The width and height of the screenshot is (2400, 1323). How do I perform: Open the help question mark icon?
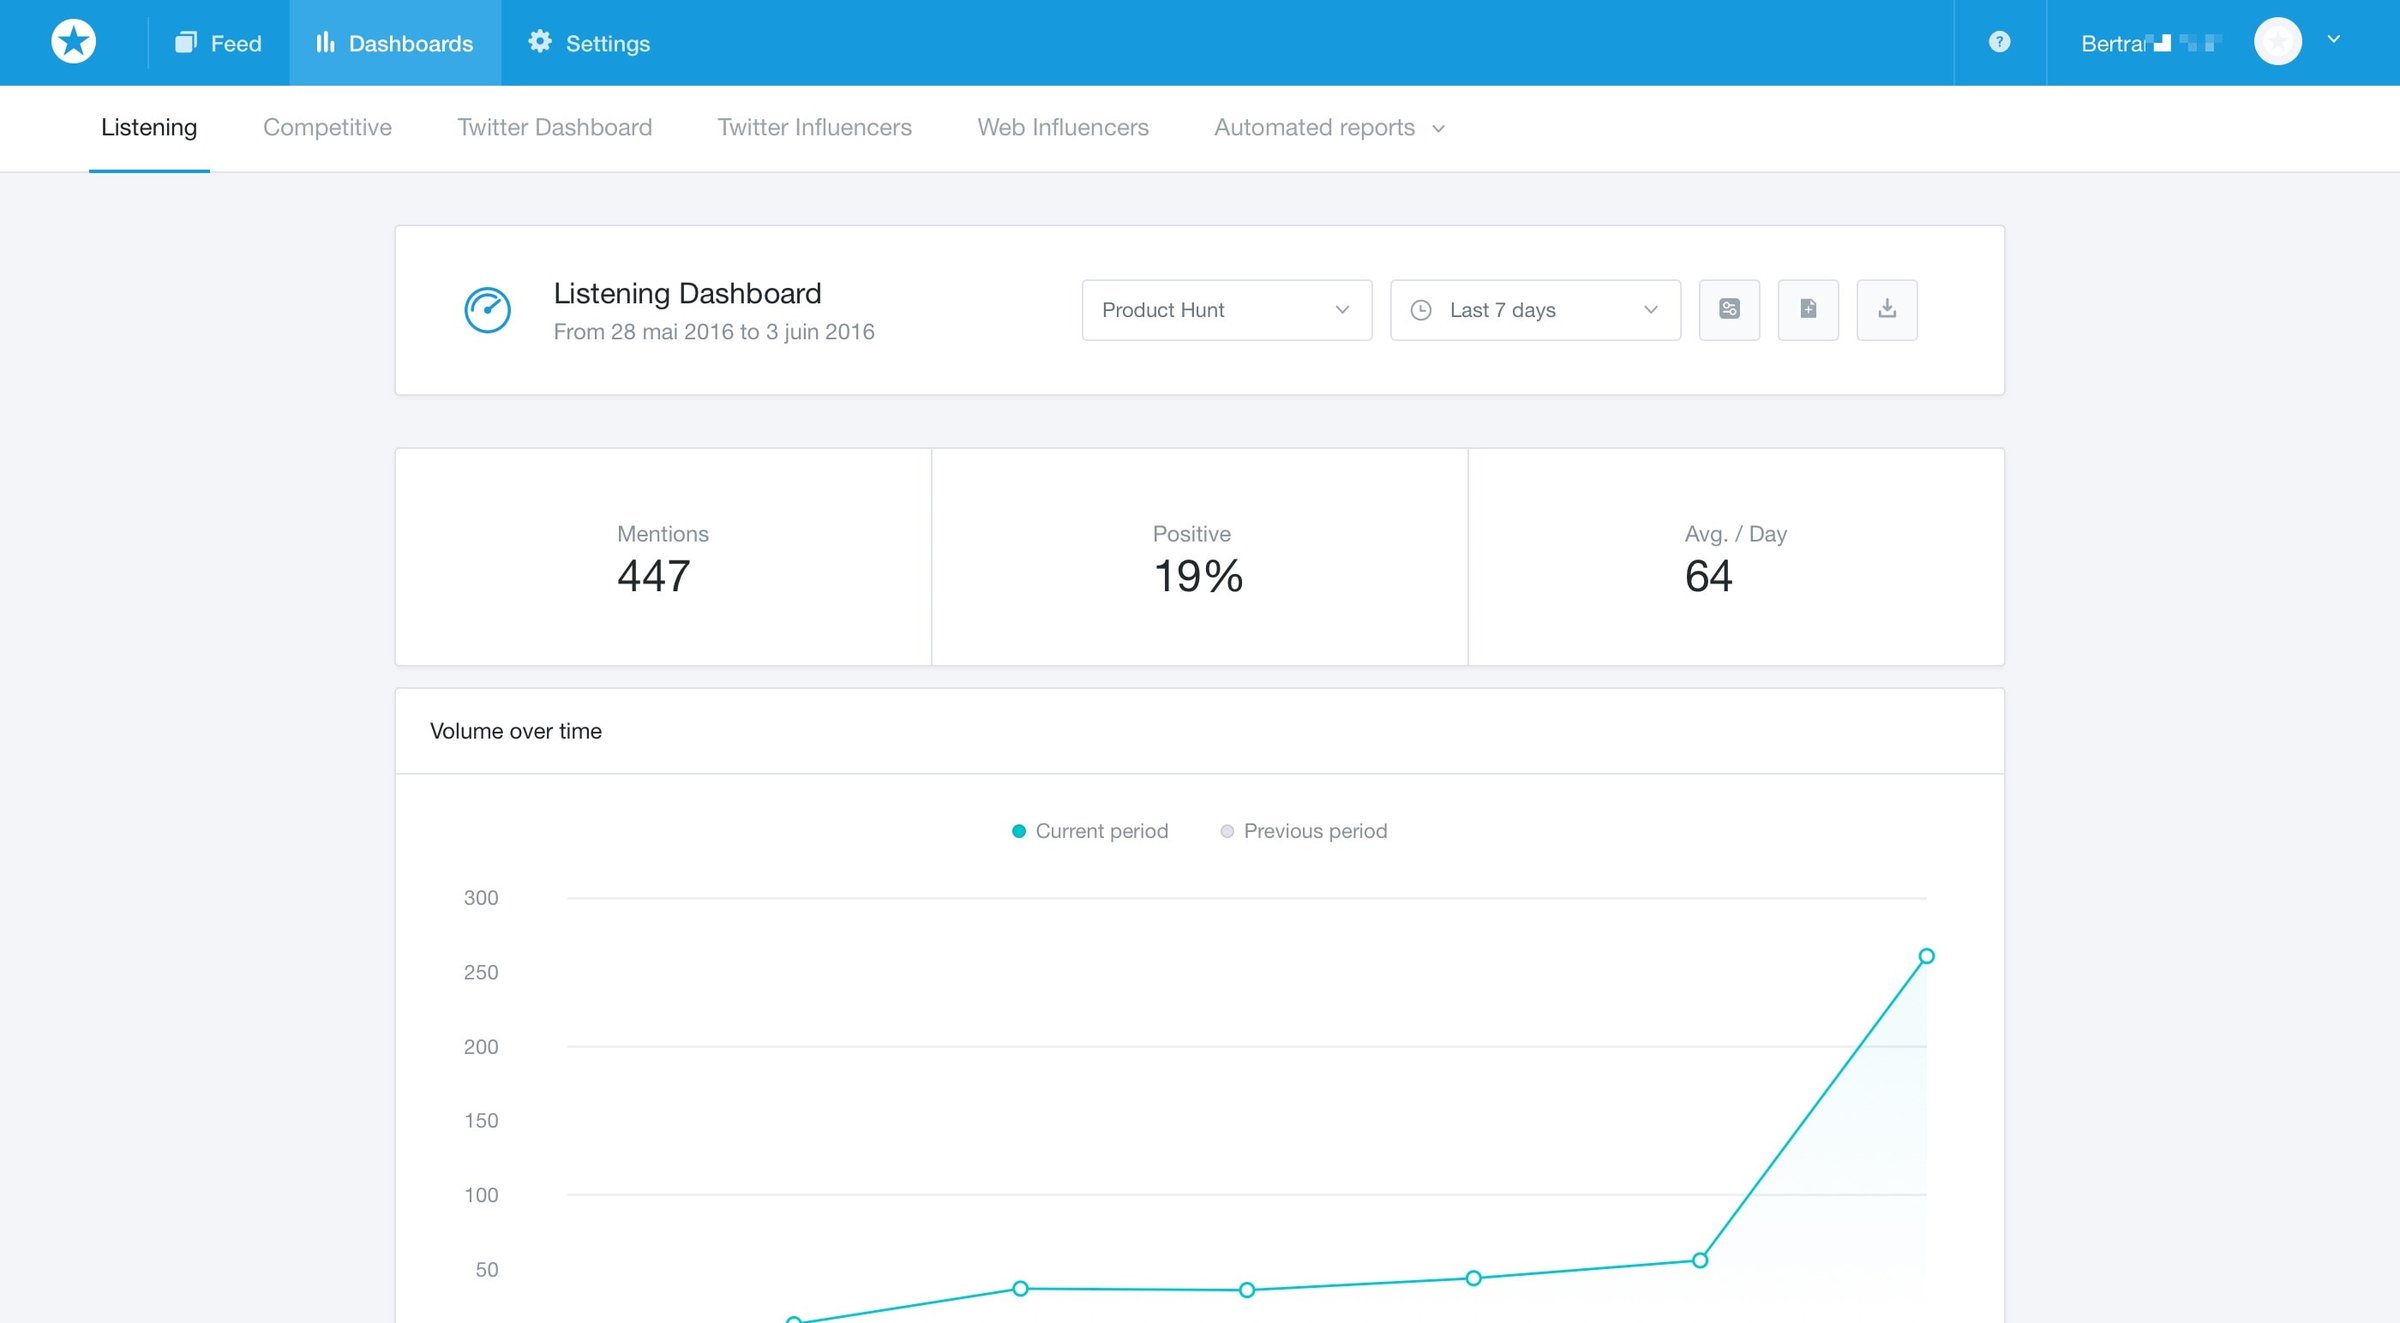coord(1999,42)
